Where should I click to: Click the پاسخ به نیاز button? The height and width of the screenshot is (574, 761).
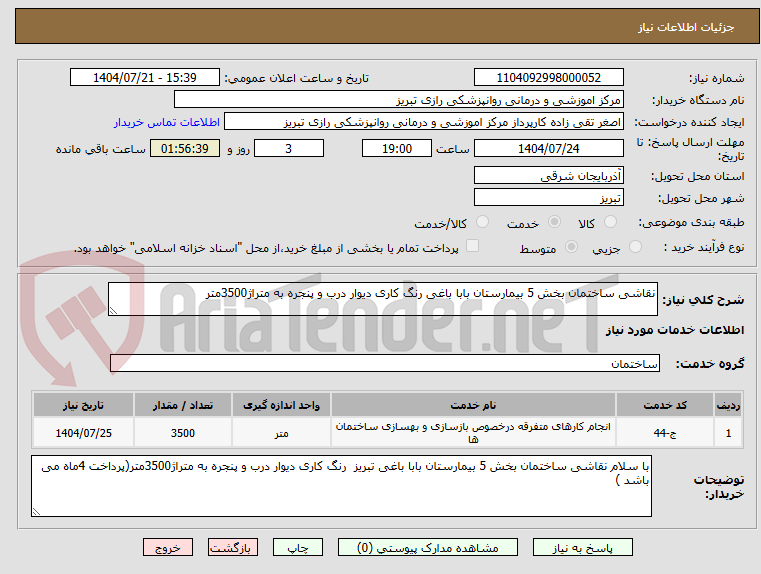coord(582,547)
